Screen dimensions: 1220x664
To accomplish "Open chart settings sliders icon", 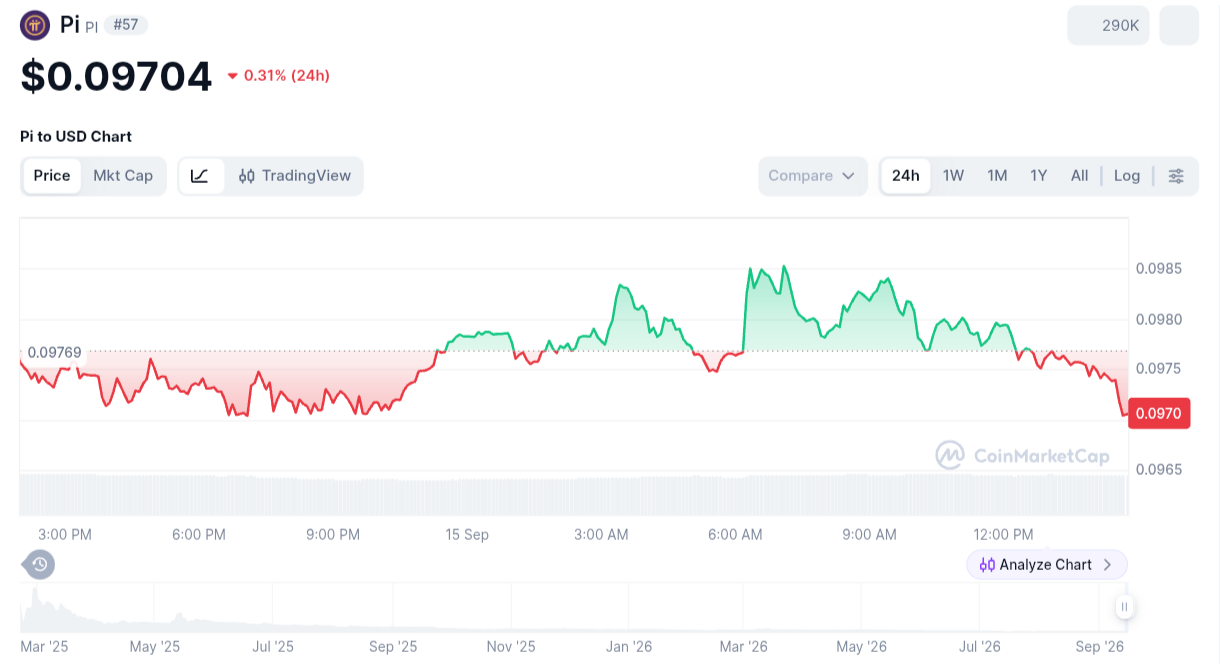I will pos(1176,176).
